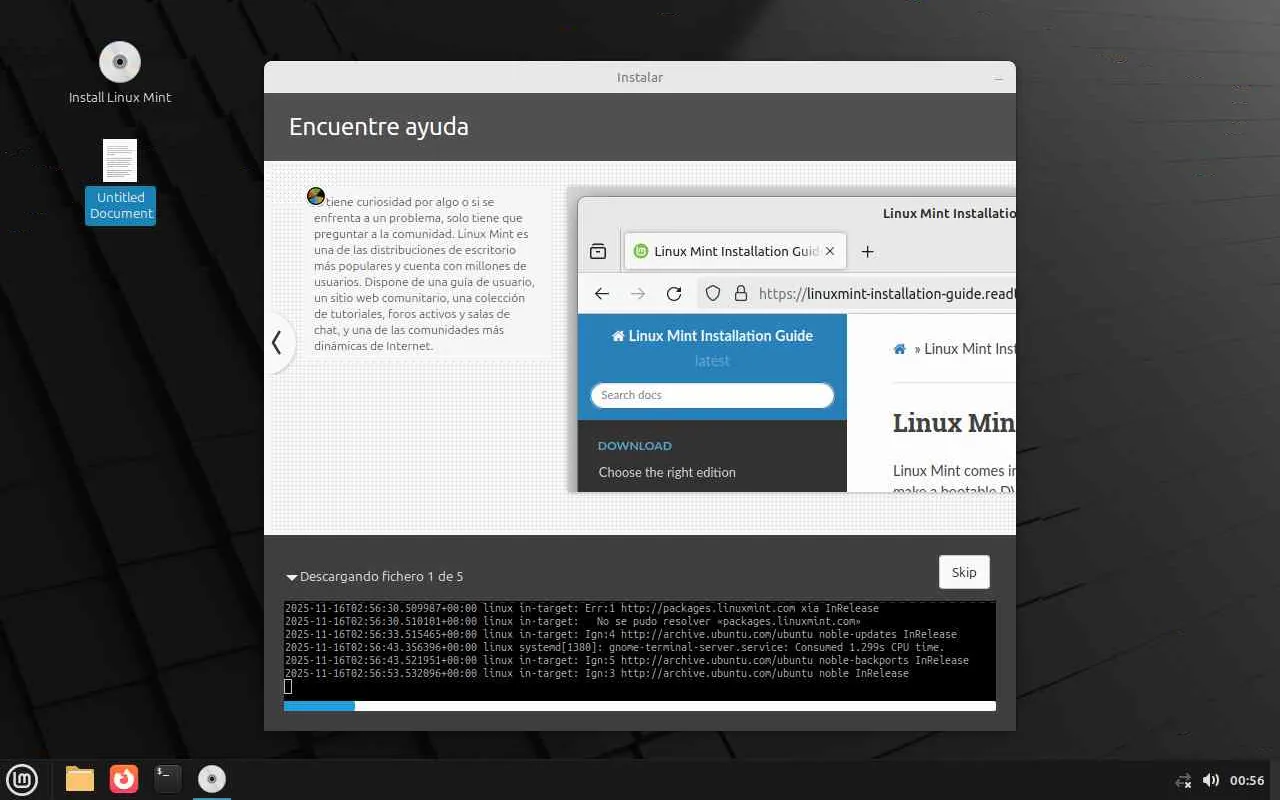This screenshot has width=1280, height=800.
Task: Click the DOWNLOAD section heading in the slideshow
Action: tap(635, 446)
